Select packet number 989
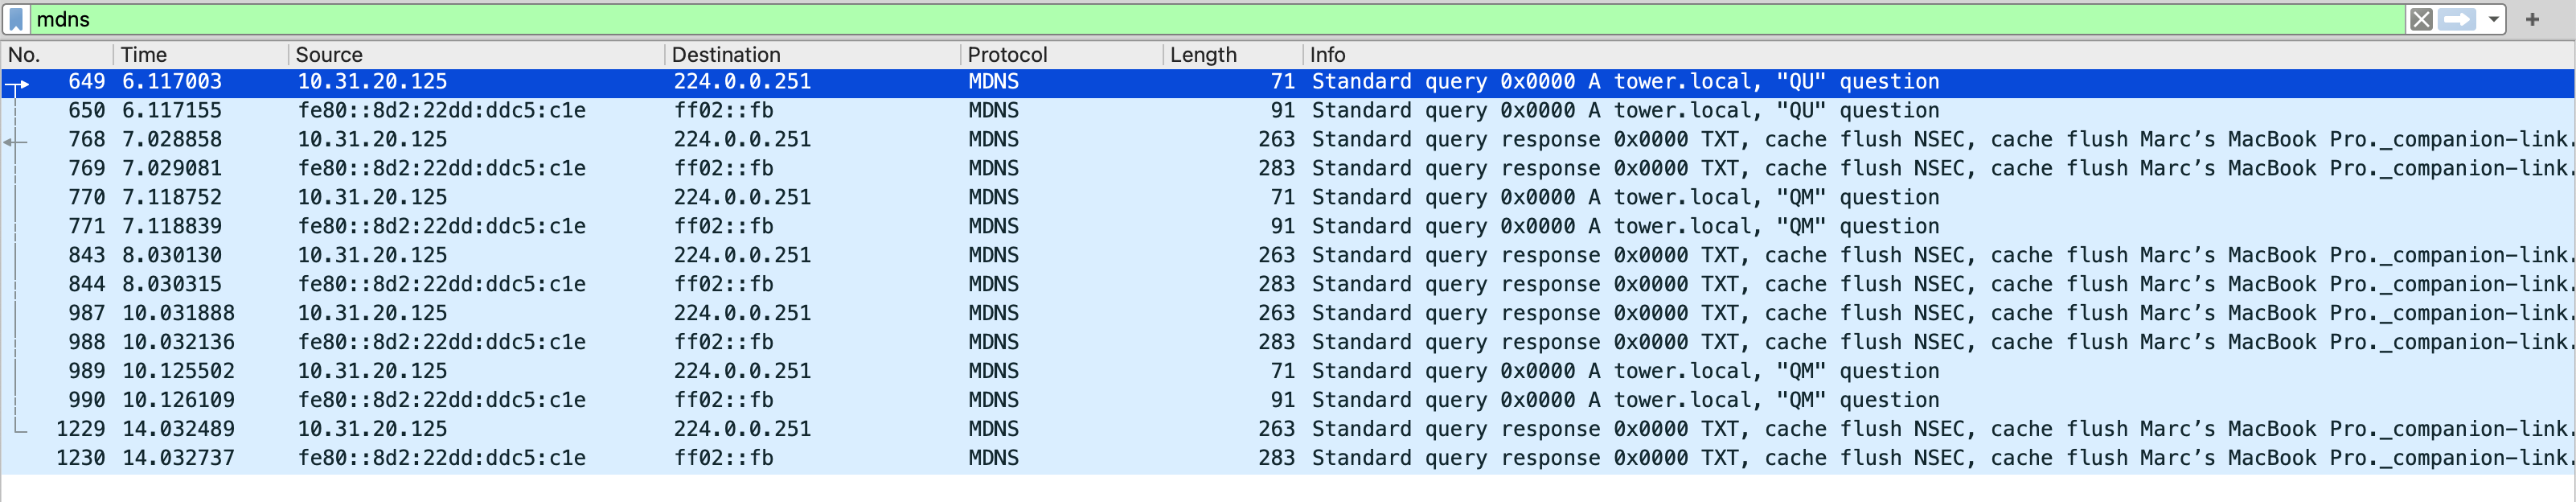This screenshot has height=502, width=2576. click(x=1288, y=372)
